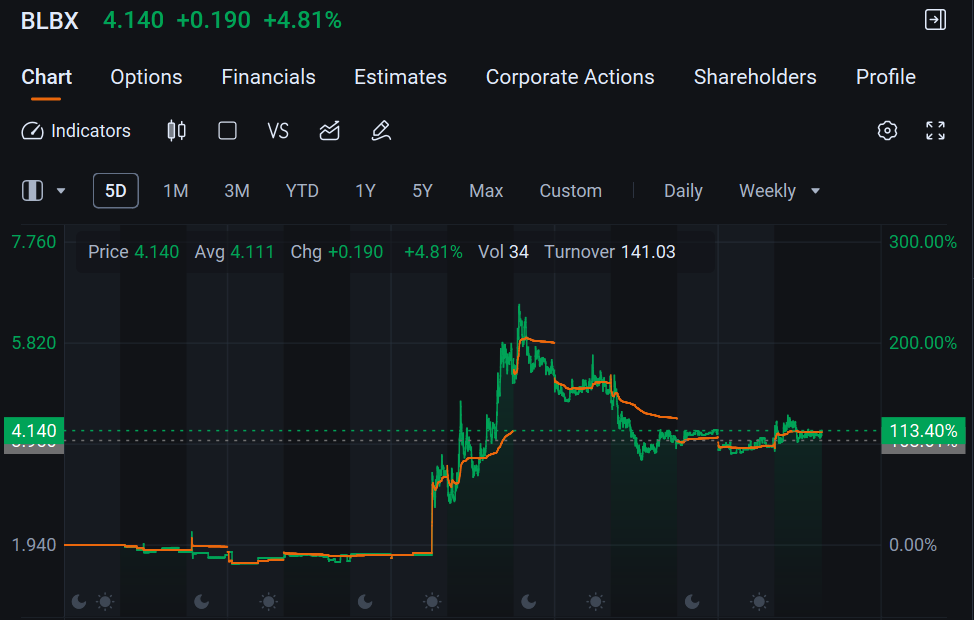Click the 7.760 price axis label

coord(34,242)
